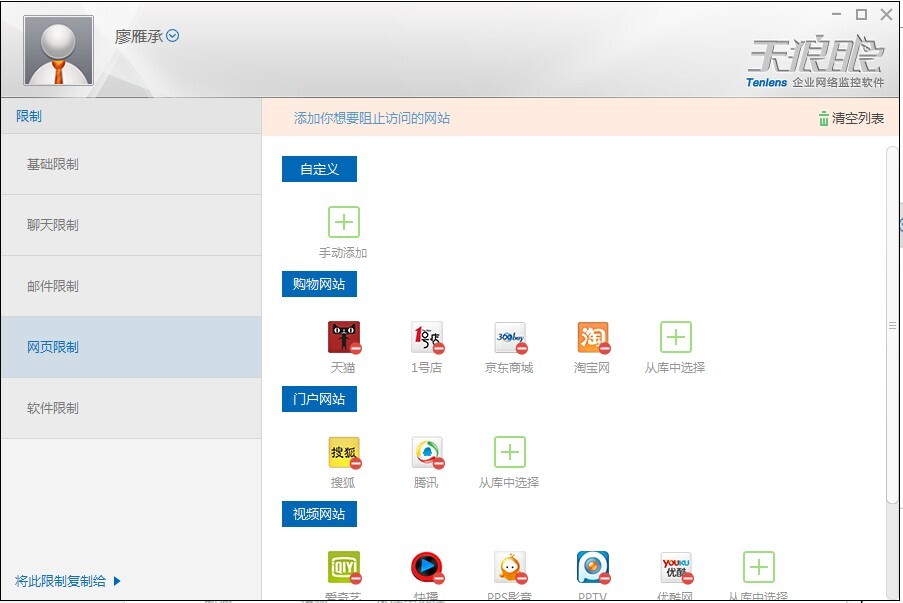Select the 天猫 website icon
The height and width of the screenshot is (603, 903).
tap(344, 337)
